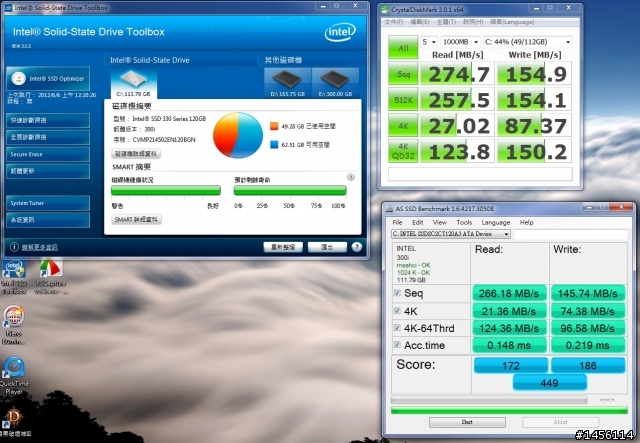Run All tests in CrystalDiskMark
This screenshot has height=443, width=640.
(x=403, y=47)
